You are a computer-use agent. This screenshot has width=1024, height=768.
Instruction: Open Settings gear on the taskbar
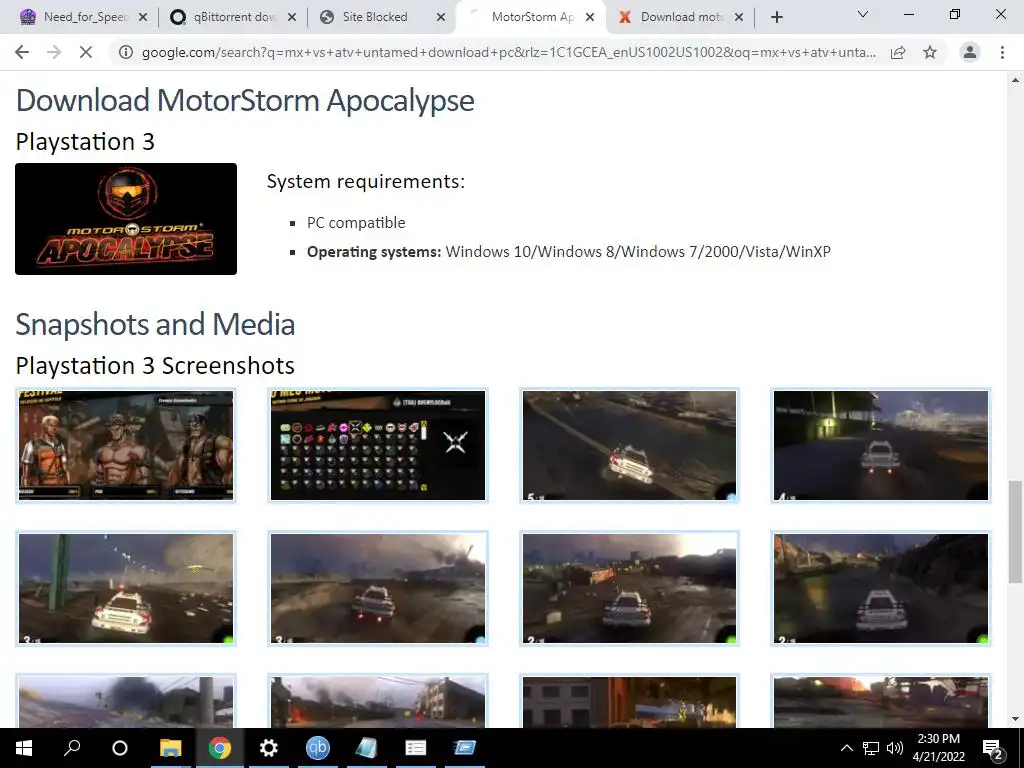[268, 748]
